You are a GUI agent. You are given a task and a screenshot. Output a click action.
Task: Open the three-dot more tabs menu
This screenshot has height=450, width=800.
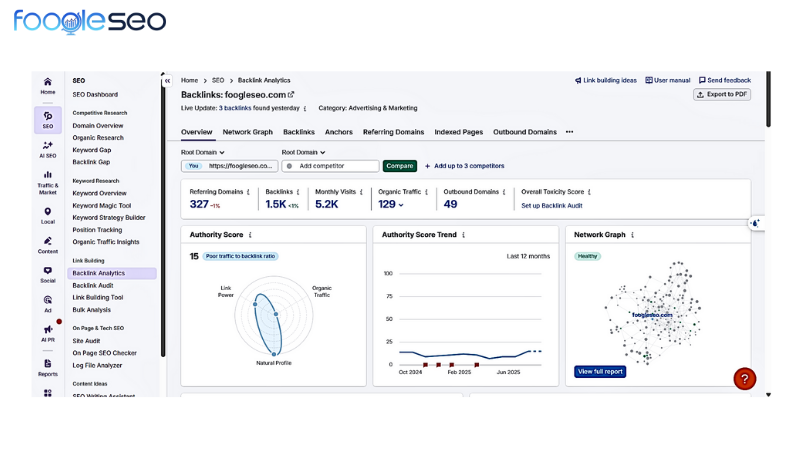coord(569,132)
